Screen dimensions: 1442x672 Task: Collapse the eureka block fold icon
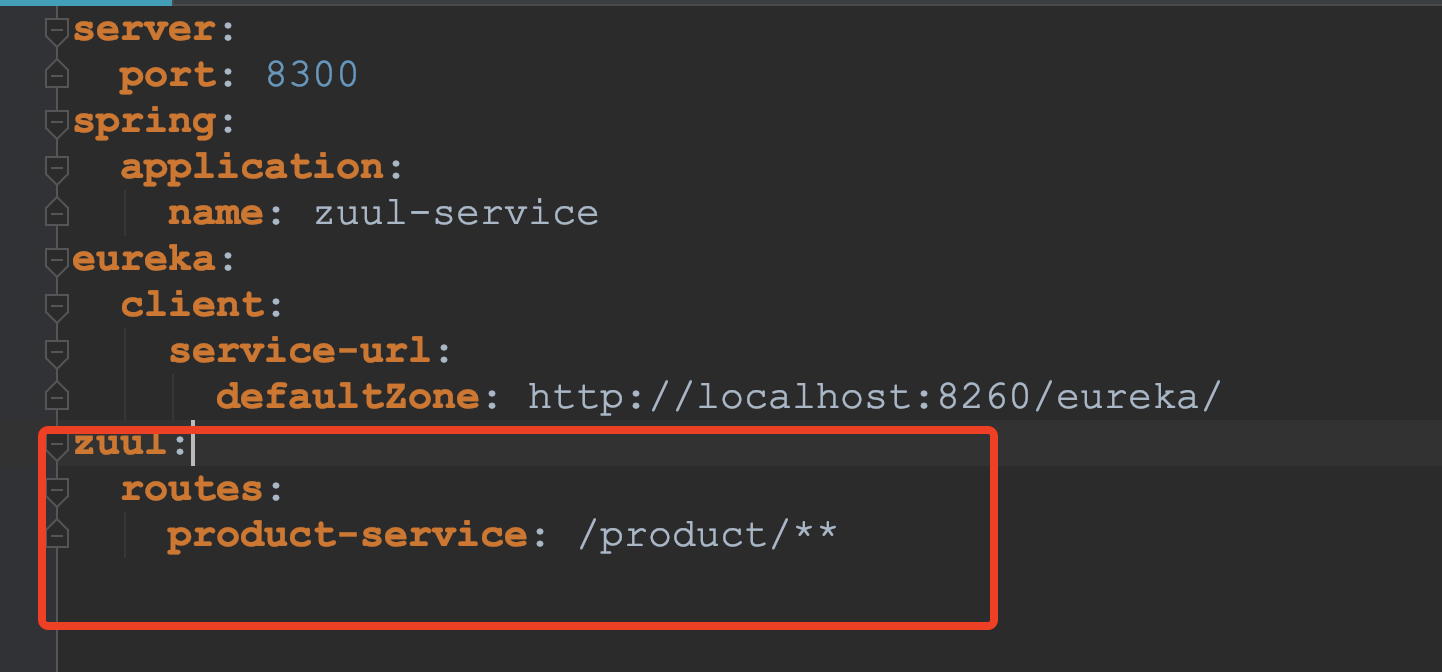57,260
